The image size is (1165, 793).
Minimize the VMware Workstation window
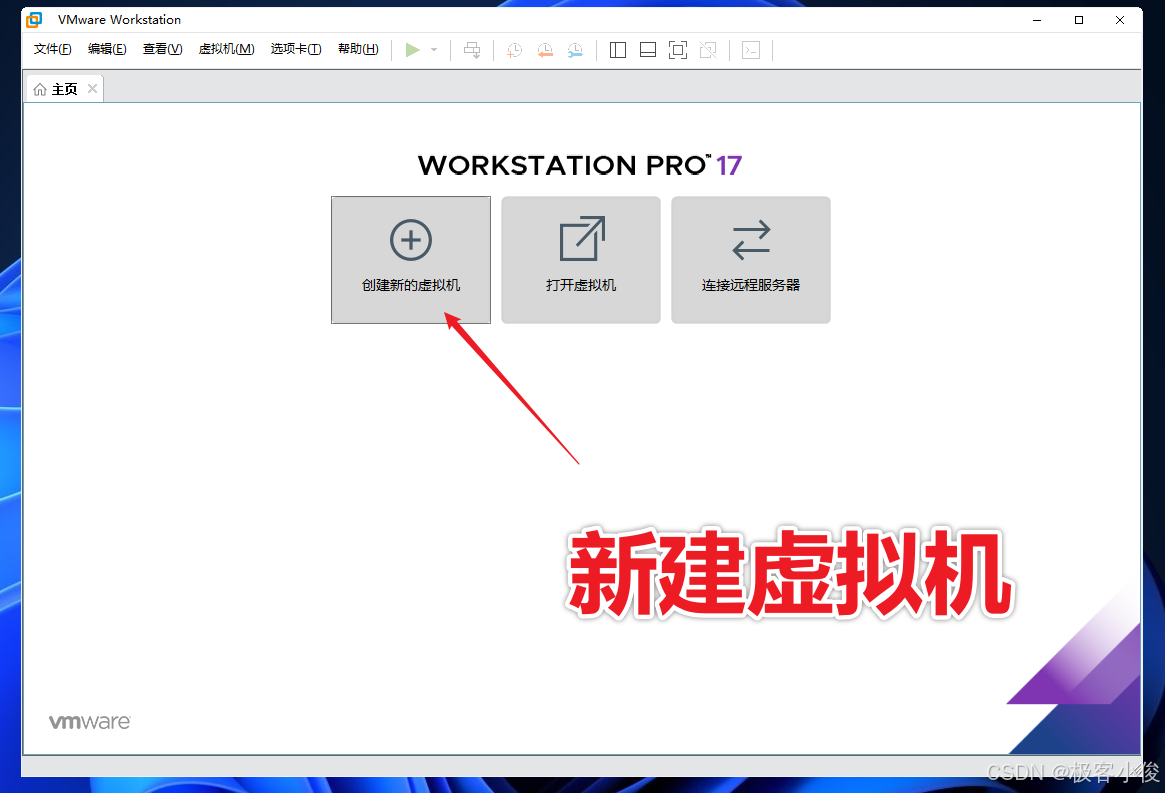coord(1037,20)
